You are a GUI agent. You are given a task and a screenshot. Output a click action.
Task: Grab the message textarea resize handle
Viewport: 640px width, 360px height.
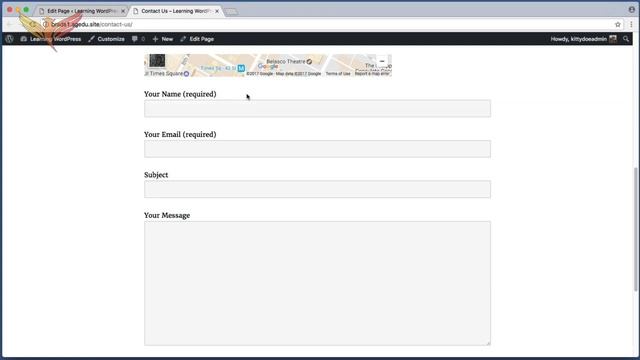pos(488,343)
